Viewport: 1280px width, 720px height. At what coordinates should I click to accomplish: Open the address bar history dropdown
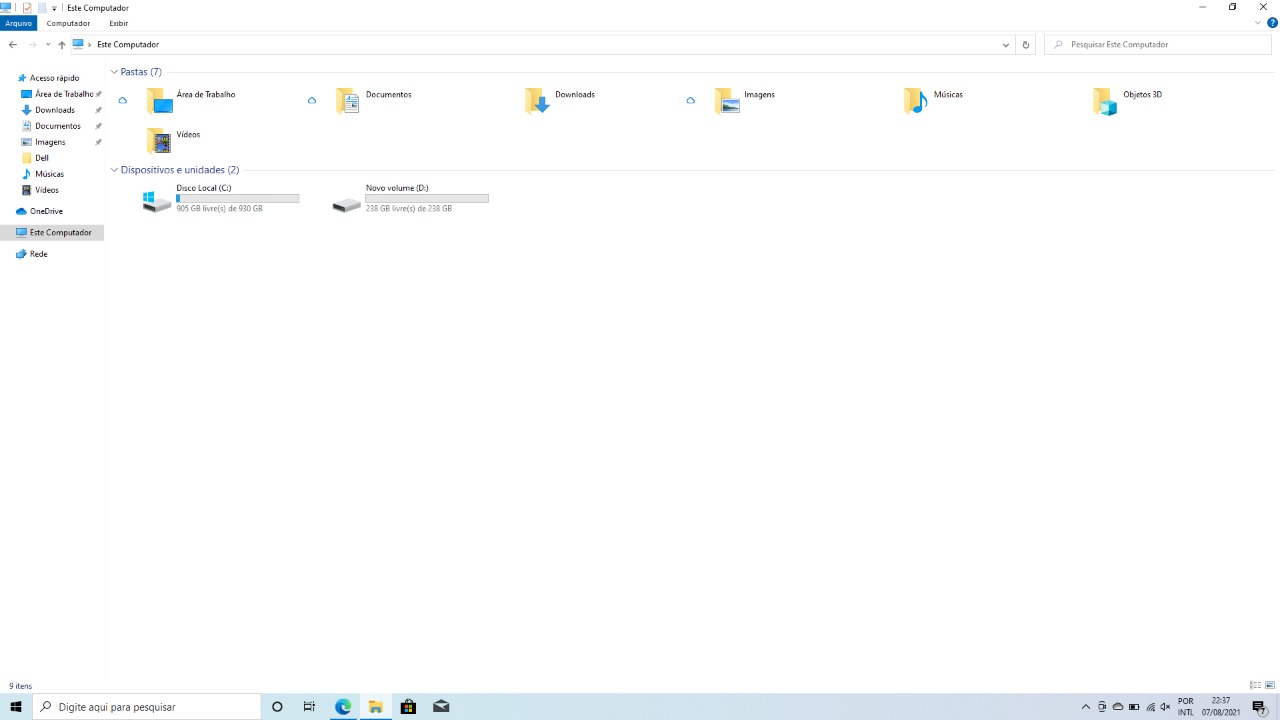[x=1005, y=44]
